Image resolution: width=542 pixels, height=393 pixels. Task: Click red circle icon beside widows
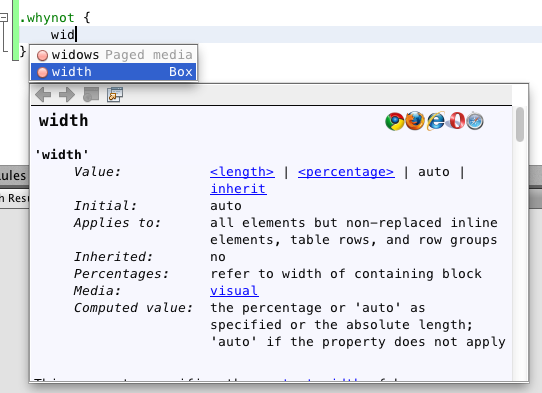pos(43,55)
